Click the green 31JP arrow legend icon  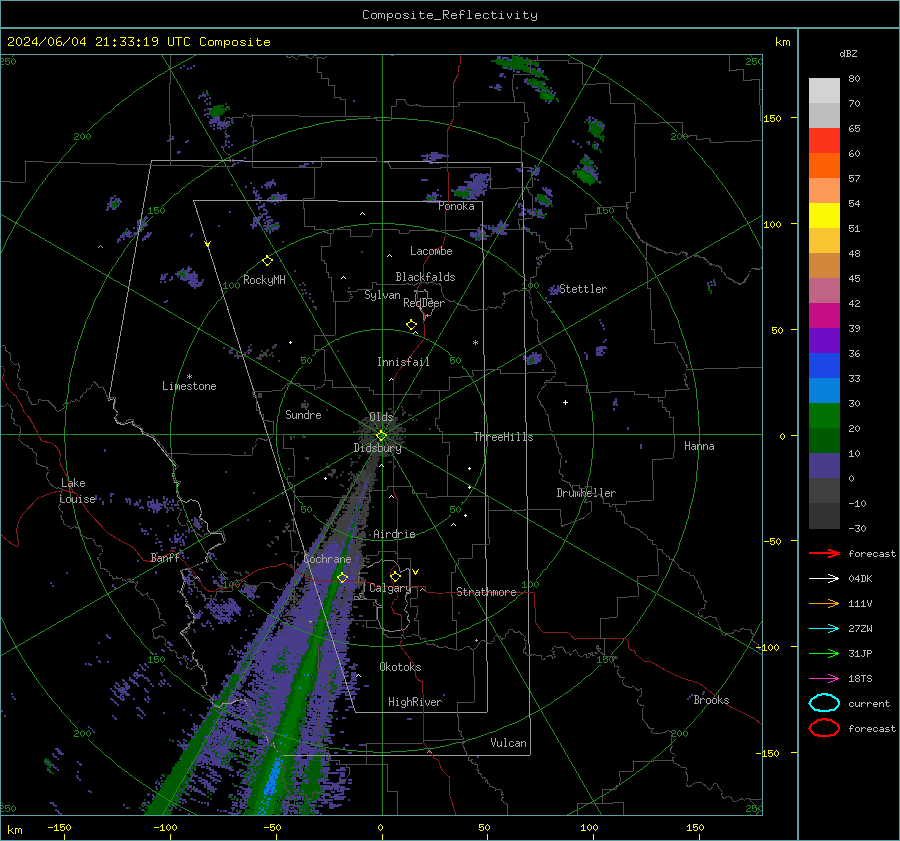click(x=824, y=653)
